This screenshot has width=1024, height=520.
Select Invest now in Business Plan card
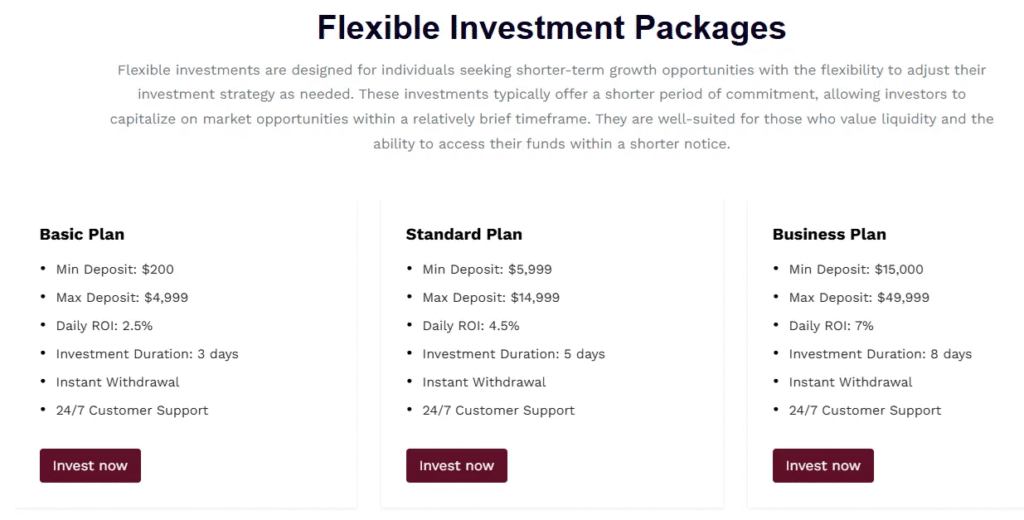point(823,466)
